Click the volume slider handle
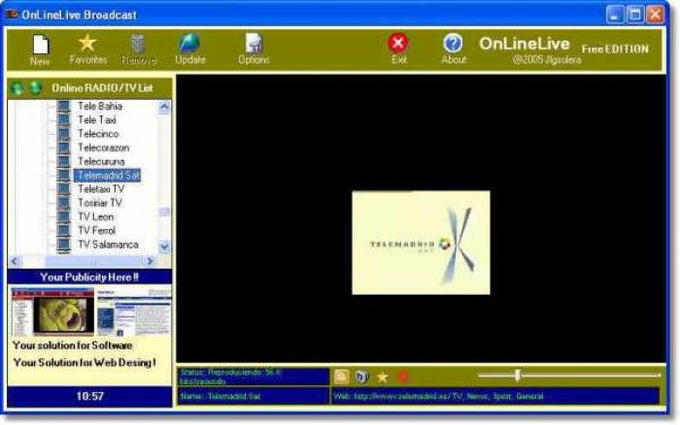 pos(517,376)
